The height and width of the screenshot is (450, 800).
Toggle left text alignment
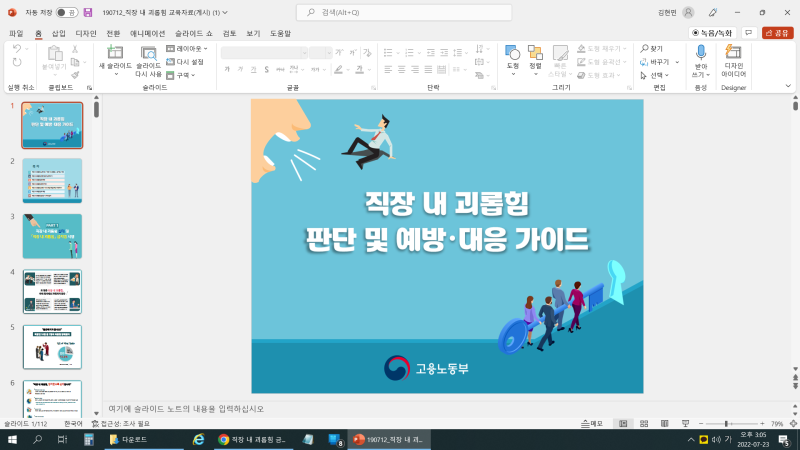click(388, 69)
